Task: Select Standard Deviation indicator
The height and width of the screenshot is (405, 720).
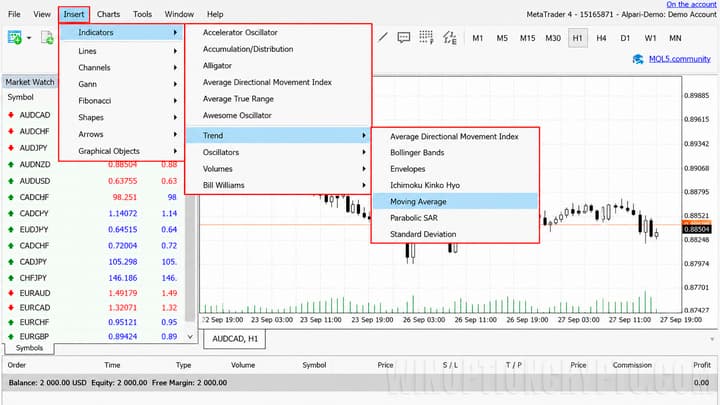Action: (x=455, y=234)
